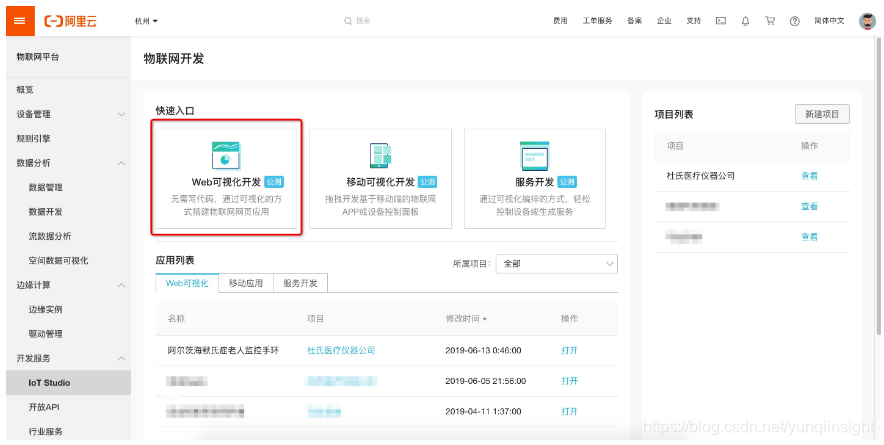
Task: Collapse the 开发服务 sidebar section
Action: (121, 359)
